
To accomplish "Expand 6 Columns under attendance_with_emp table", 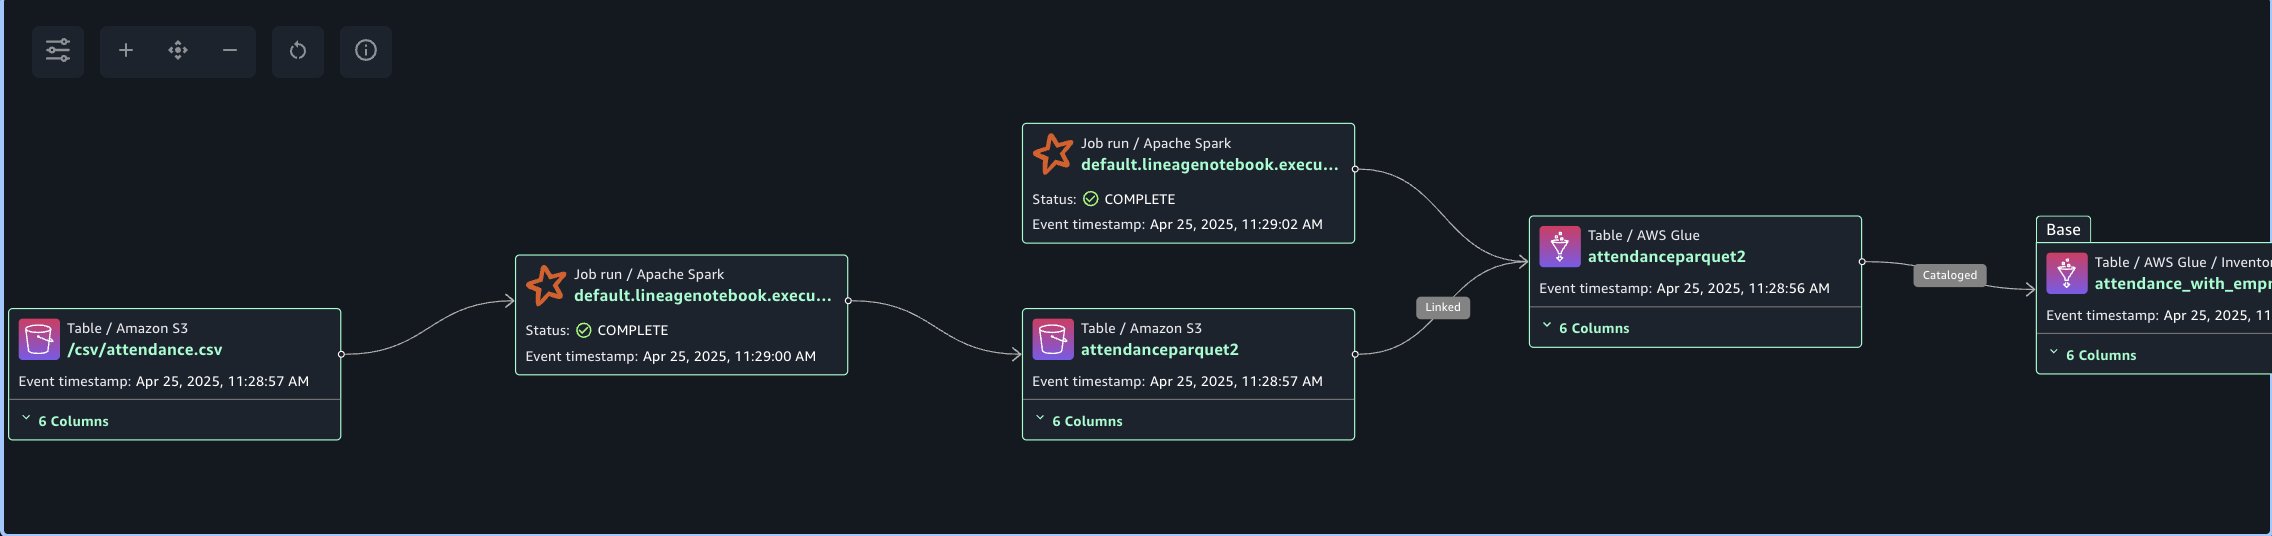I will (2100, 355).
